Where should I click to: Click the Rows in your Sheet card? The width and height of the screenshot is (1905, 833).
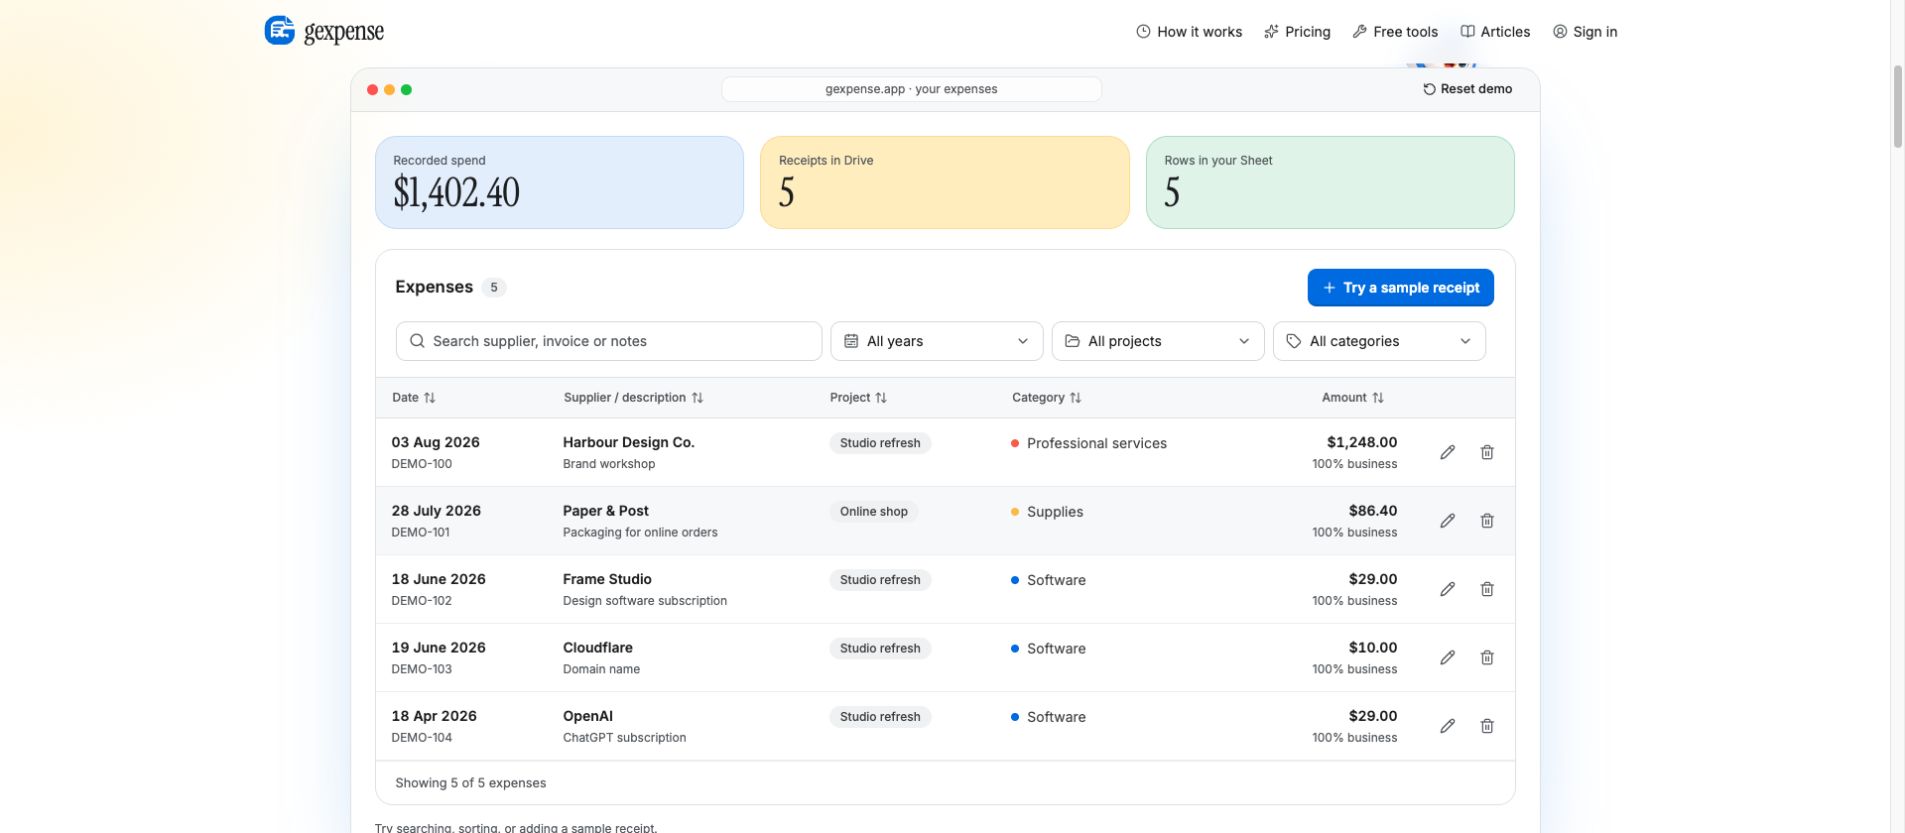[1330, 182]
